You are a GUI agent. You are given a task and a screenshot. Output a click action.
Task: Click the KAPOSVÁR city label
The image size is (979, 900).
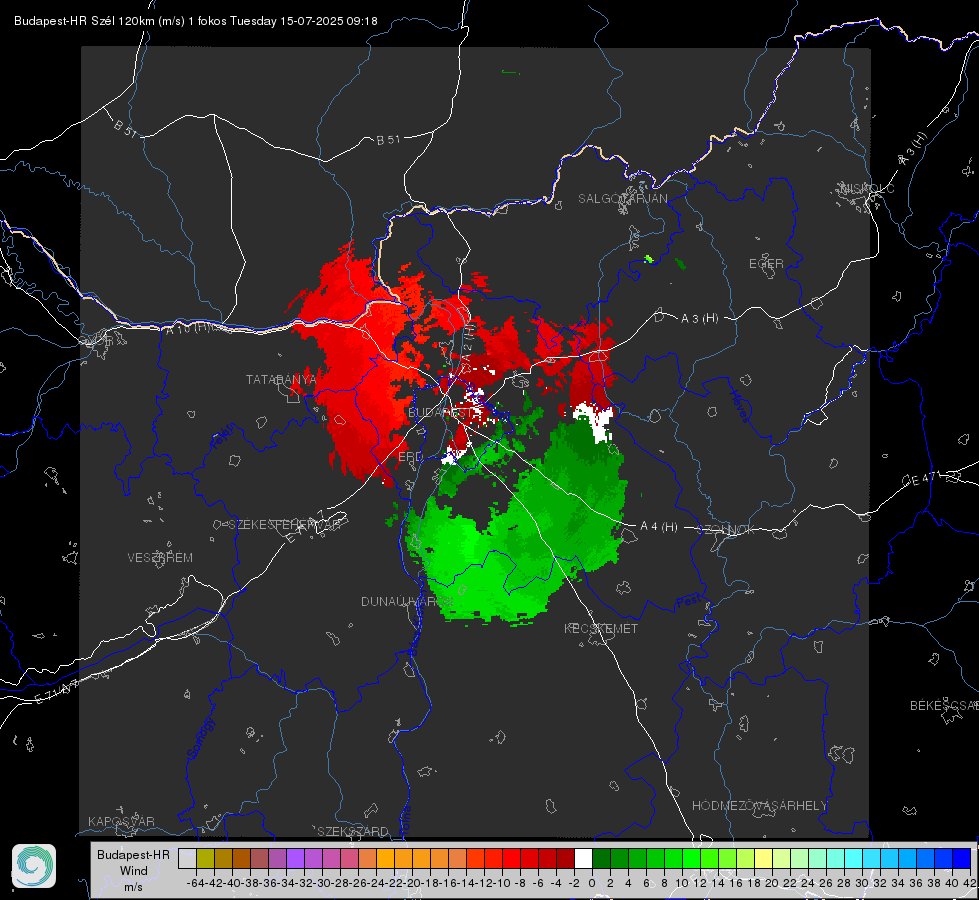[121, 821]
